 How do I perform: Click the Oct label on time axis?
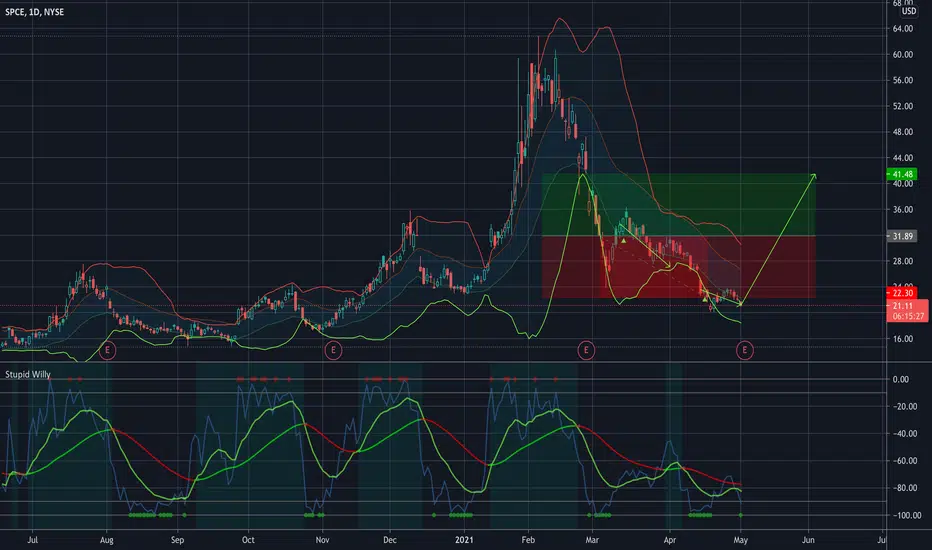tap(248, 540)
